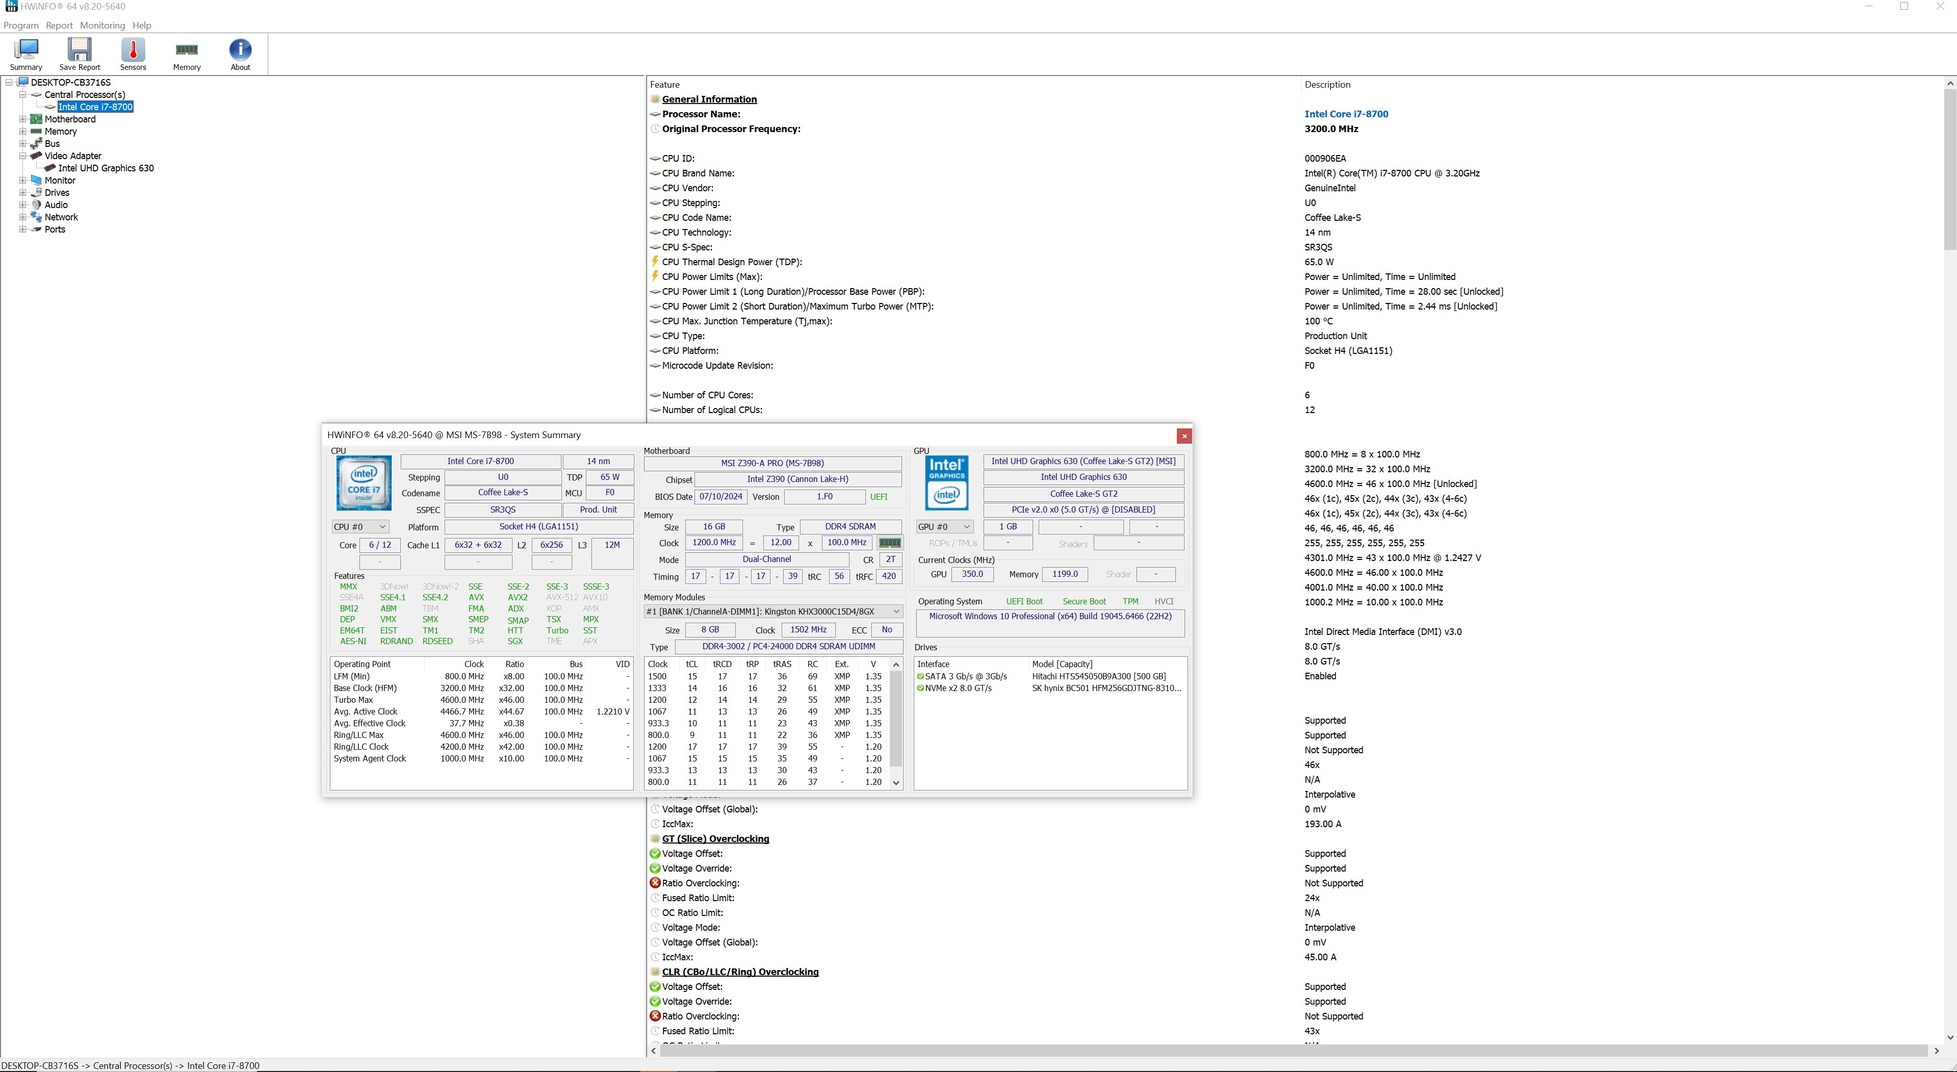Image resolution: width=1957 pixels, height=1072 pixels.
Task: Click the Memory module icon in the tree
Action: 36,131
